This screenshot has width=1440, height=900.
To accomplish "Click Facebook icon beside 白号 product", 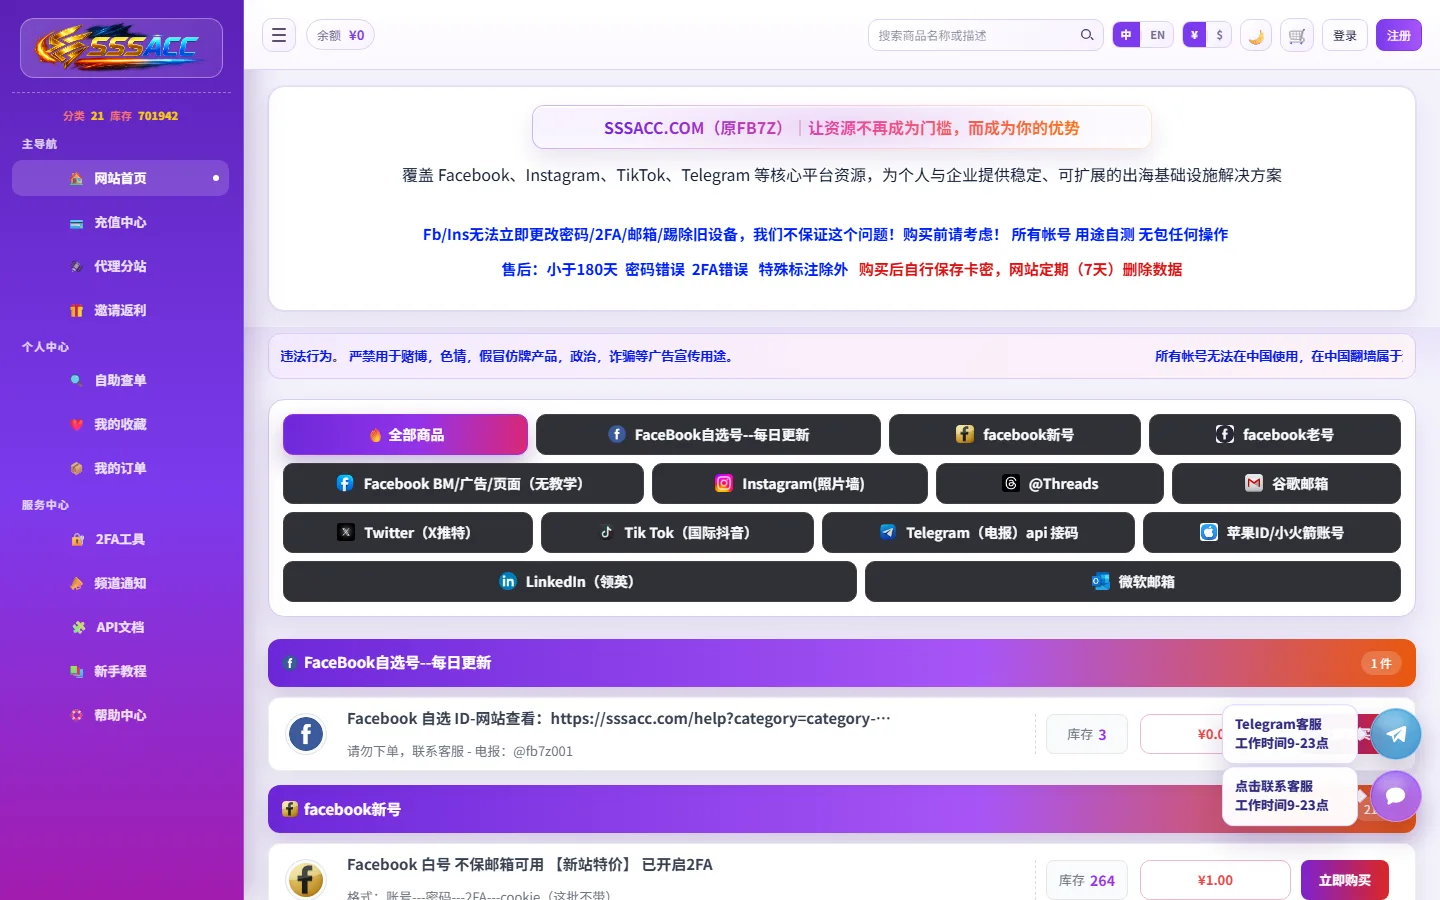I will coord(306,880).
